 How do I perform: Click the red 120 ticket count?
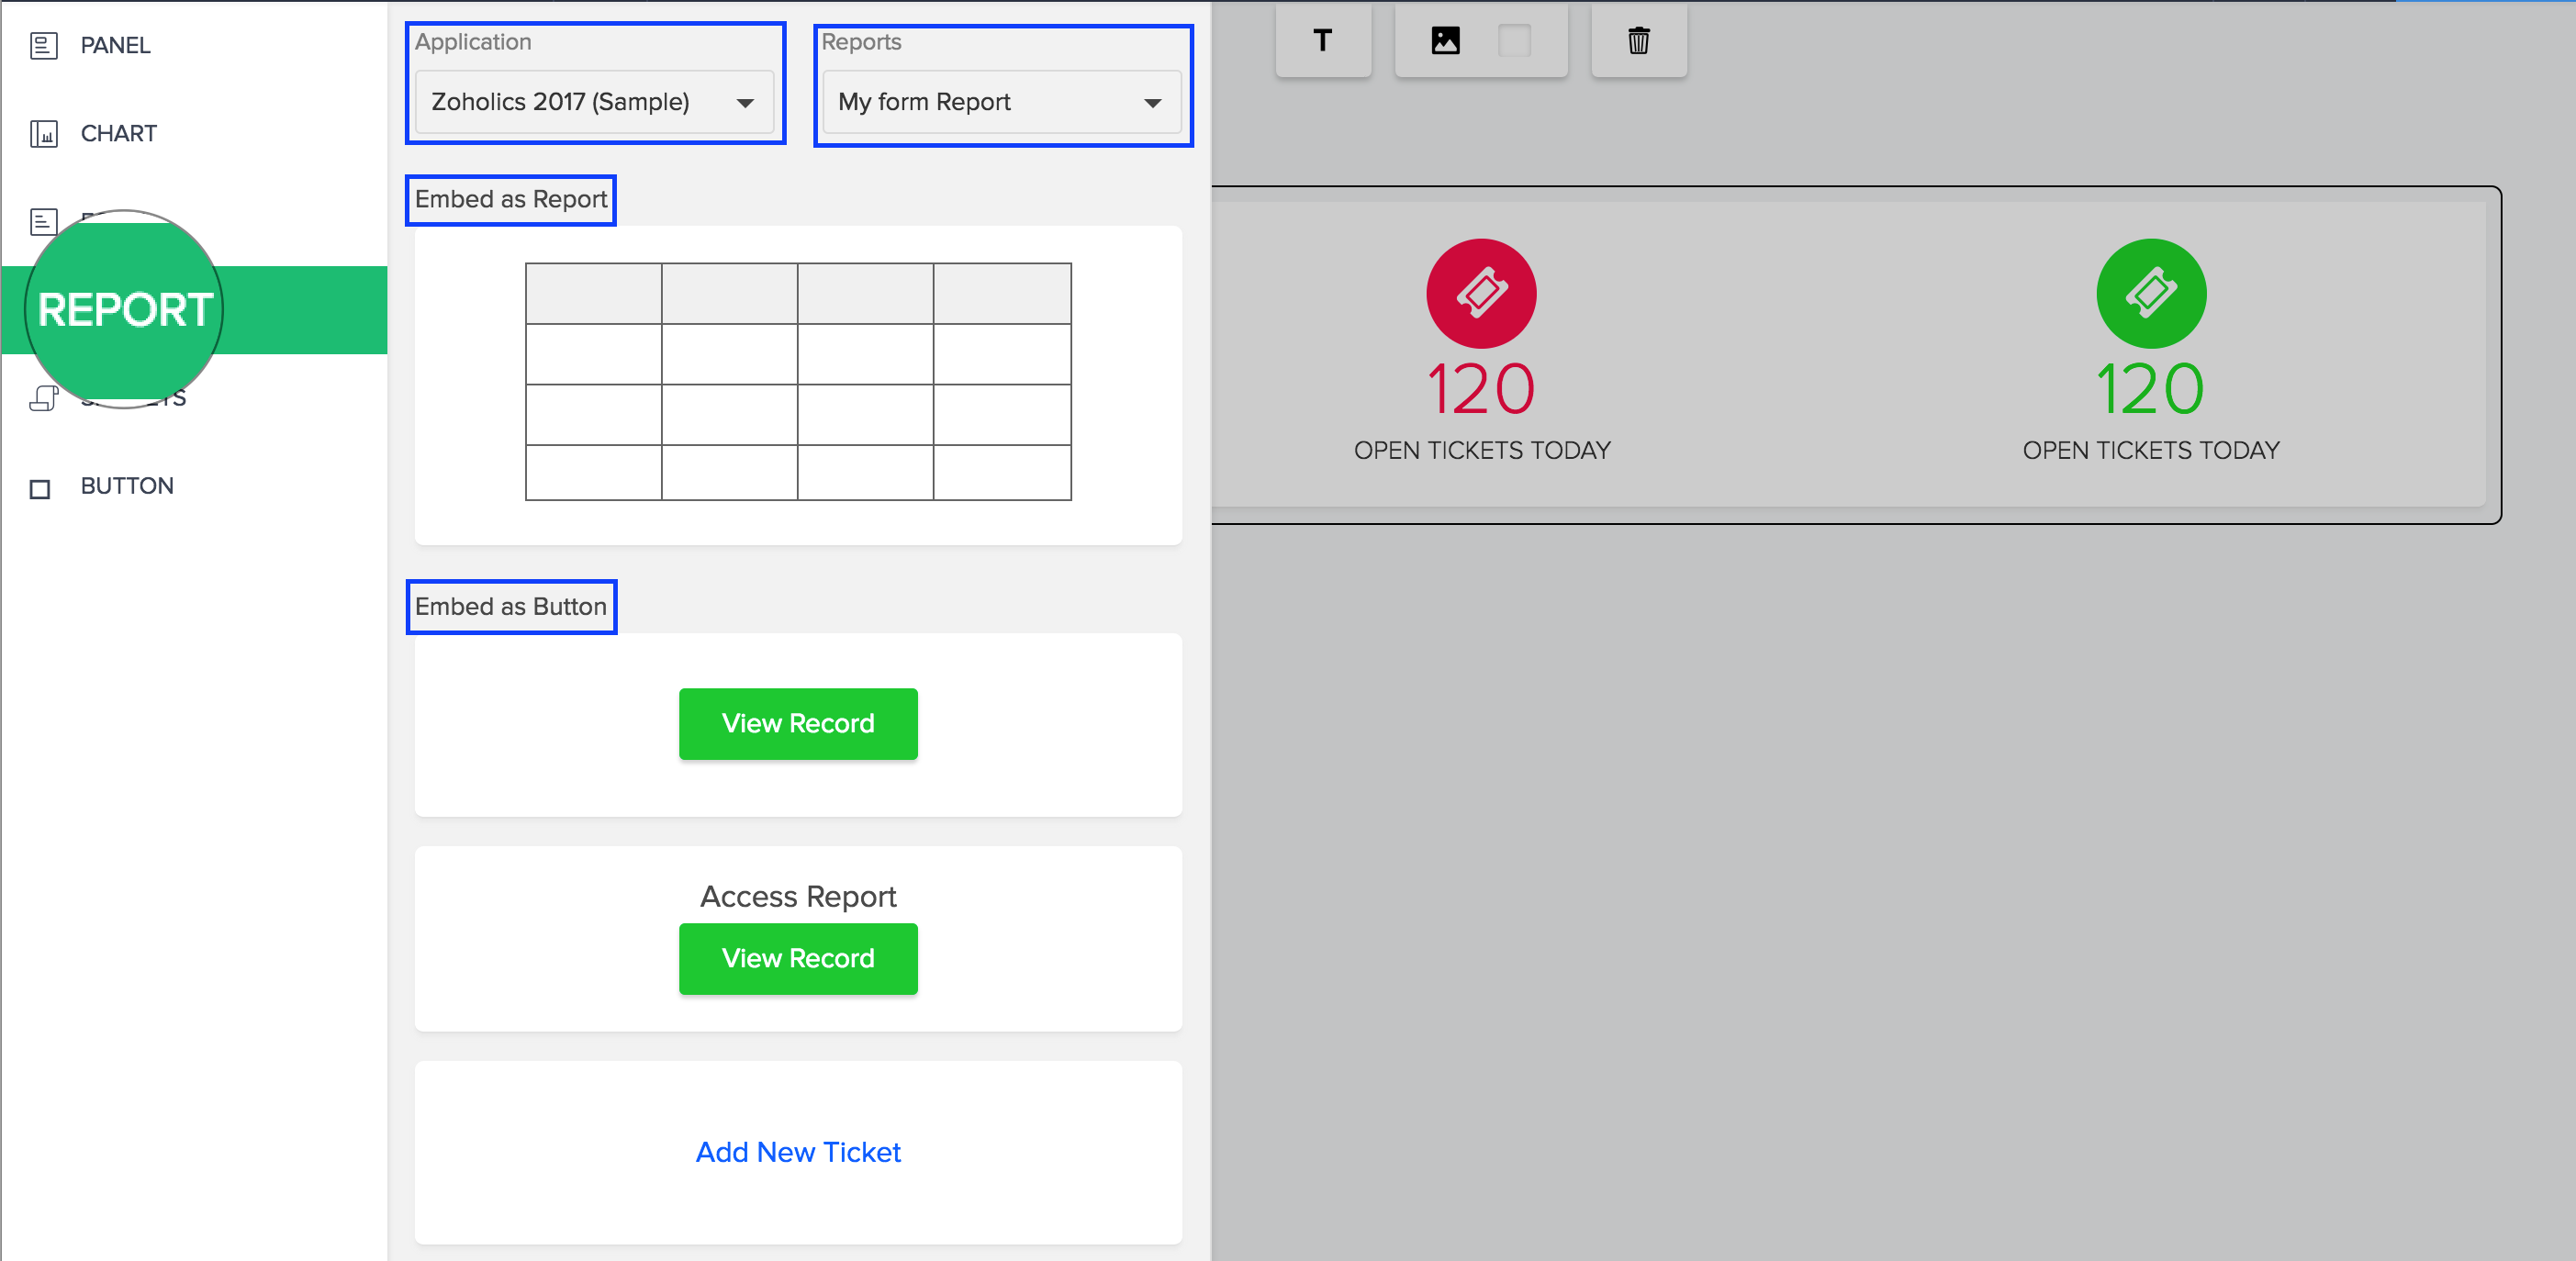click(1480, 389)
